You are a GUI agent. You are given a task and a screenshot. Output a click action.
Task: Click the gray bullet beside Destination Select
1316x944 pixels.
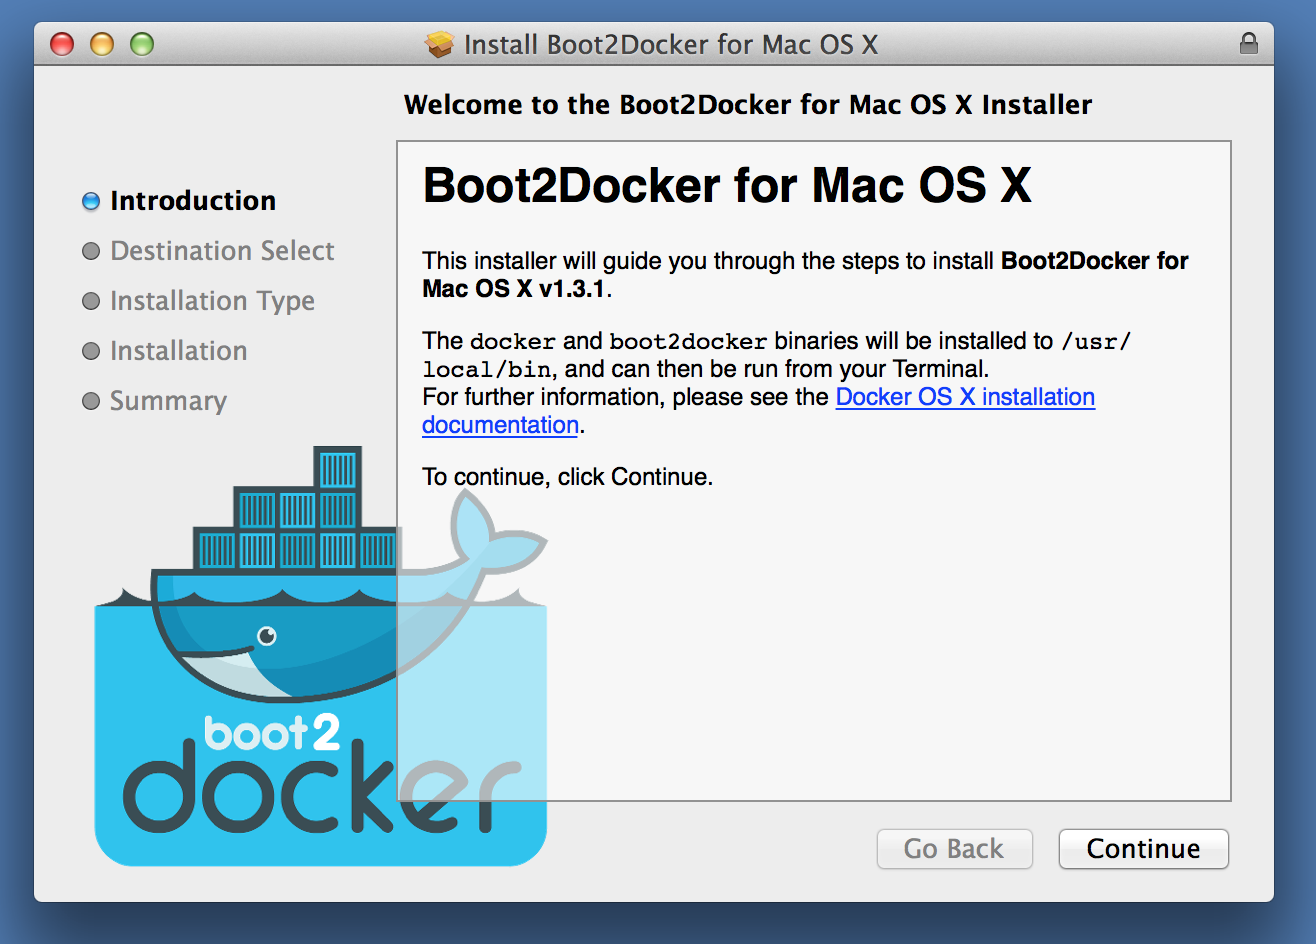(91, 251)
